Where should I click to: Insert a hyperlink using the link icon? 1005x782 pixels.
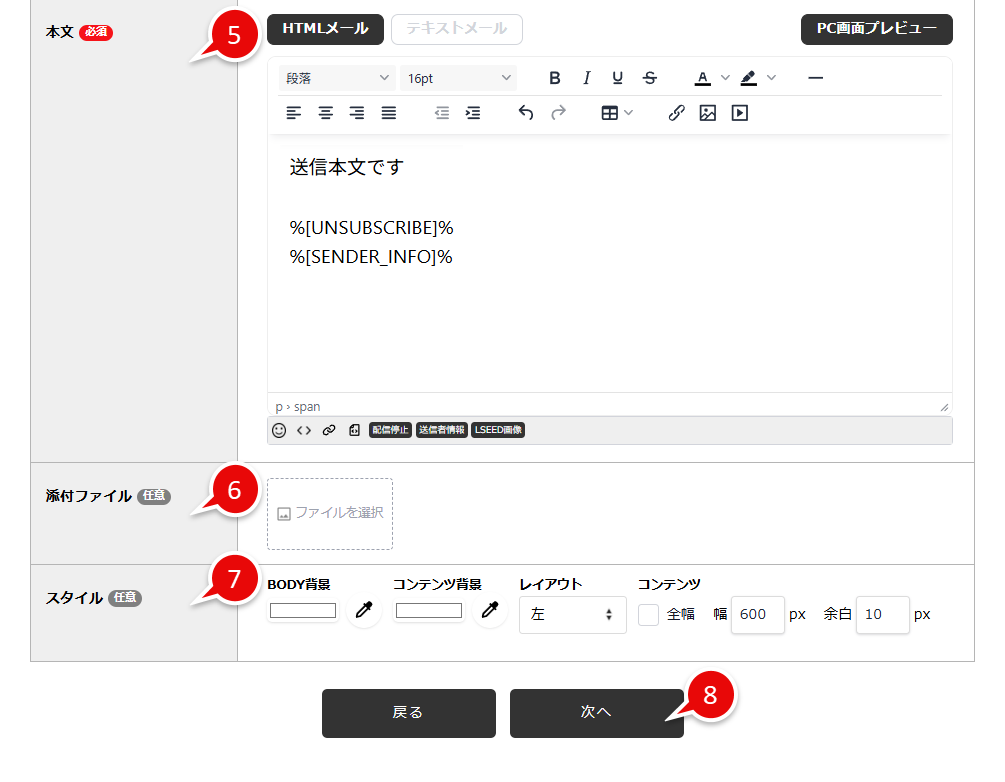[327, 430]
